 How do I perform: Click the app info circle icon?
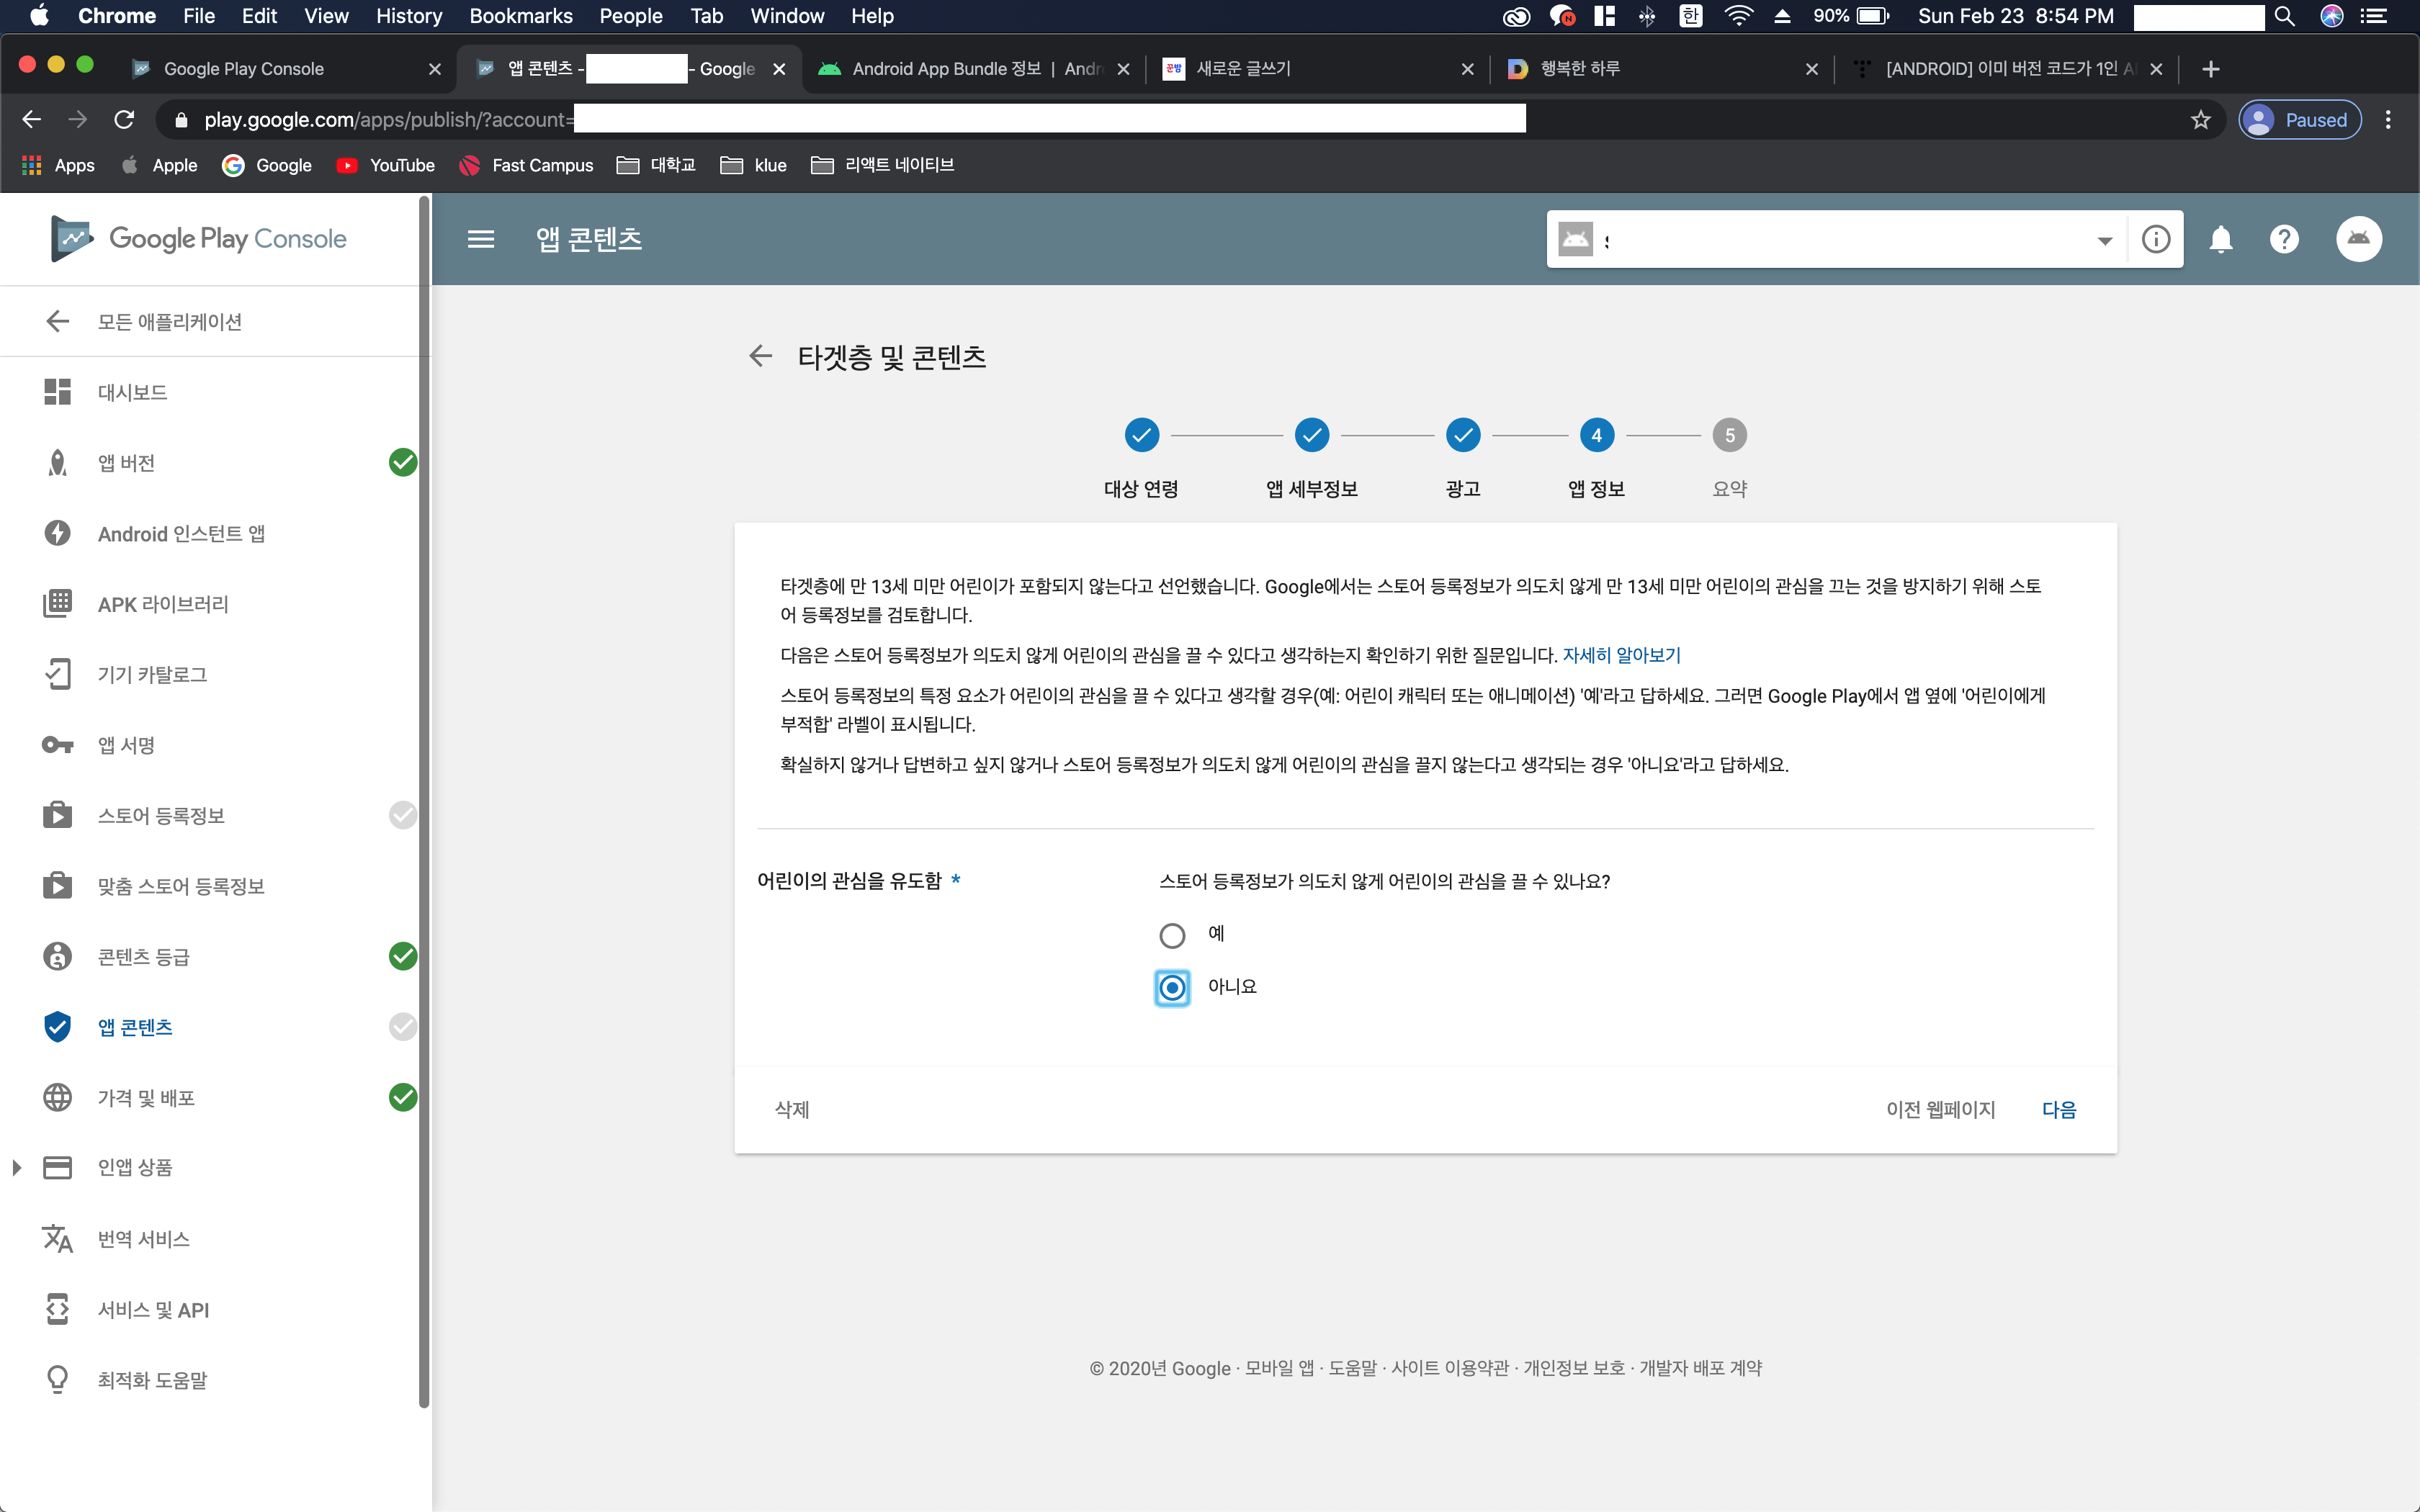click(2156, 239)
